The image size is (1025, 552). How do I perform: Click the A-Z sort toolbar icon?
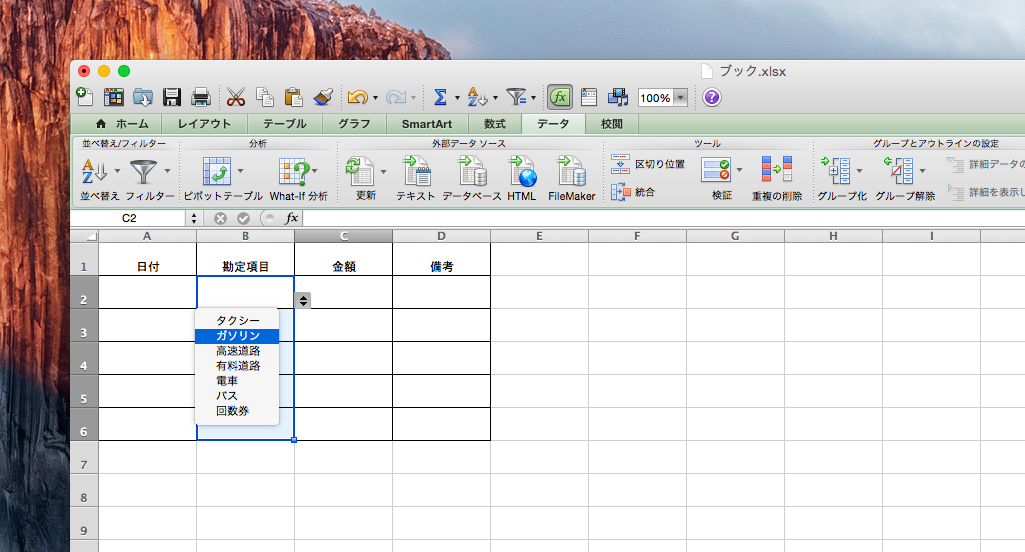coord(477,97)
